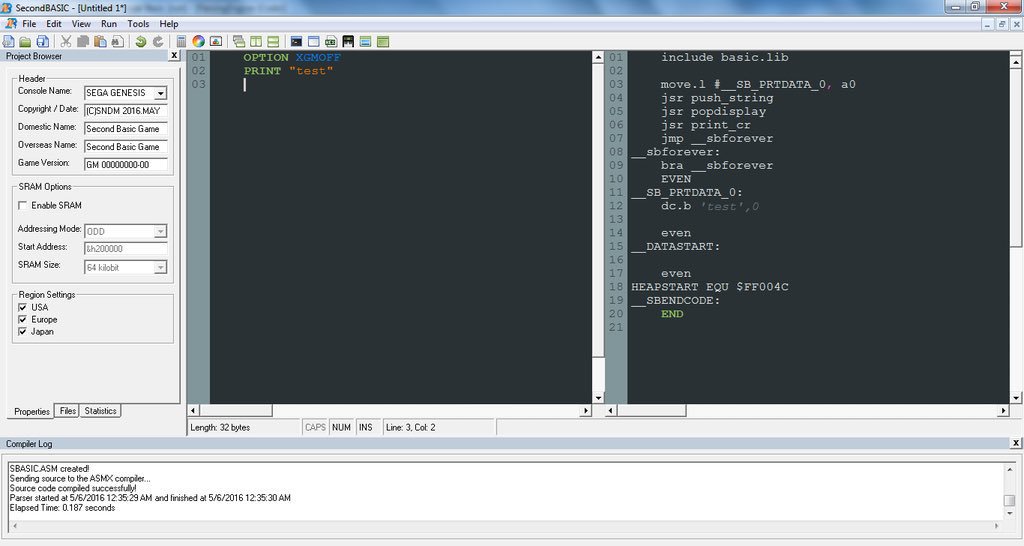The width and height of the screenshot is (1024, 546).
Task: Click the SRAM Start Address field
Action: pyautogui.click(x=126, y=249)
